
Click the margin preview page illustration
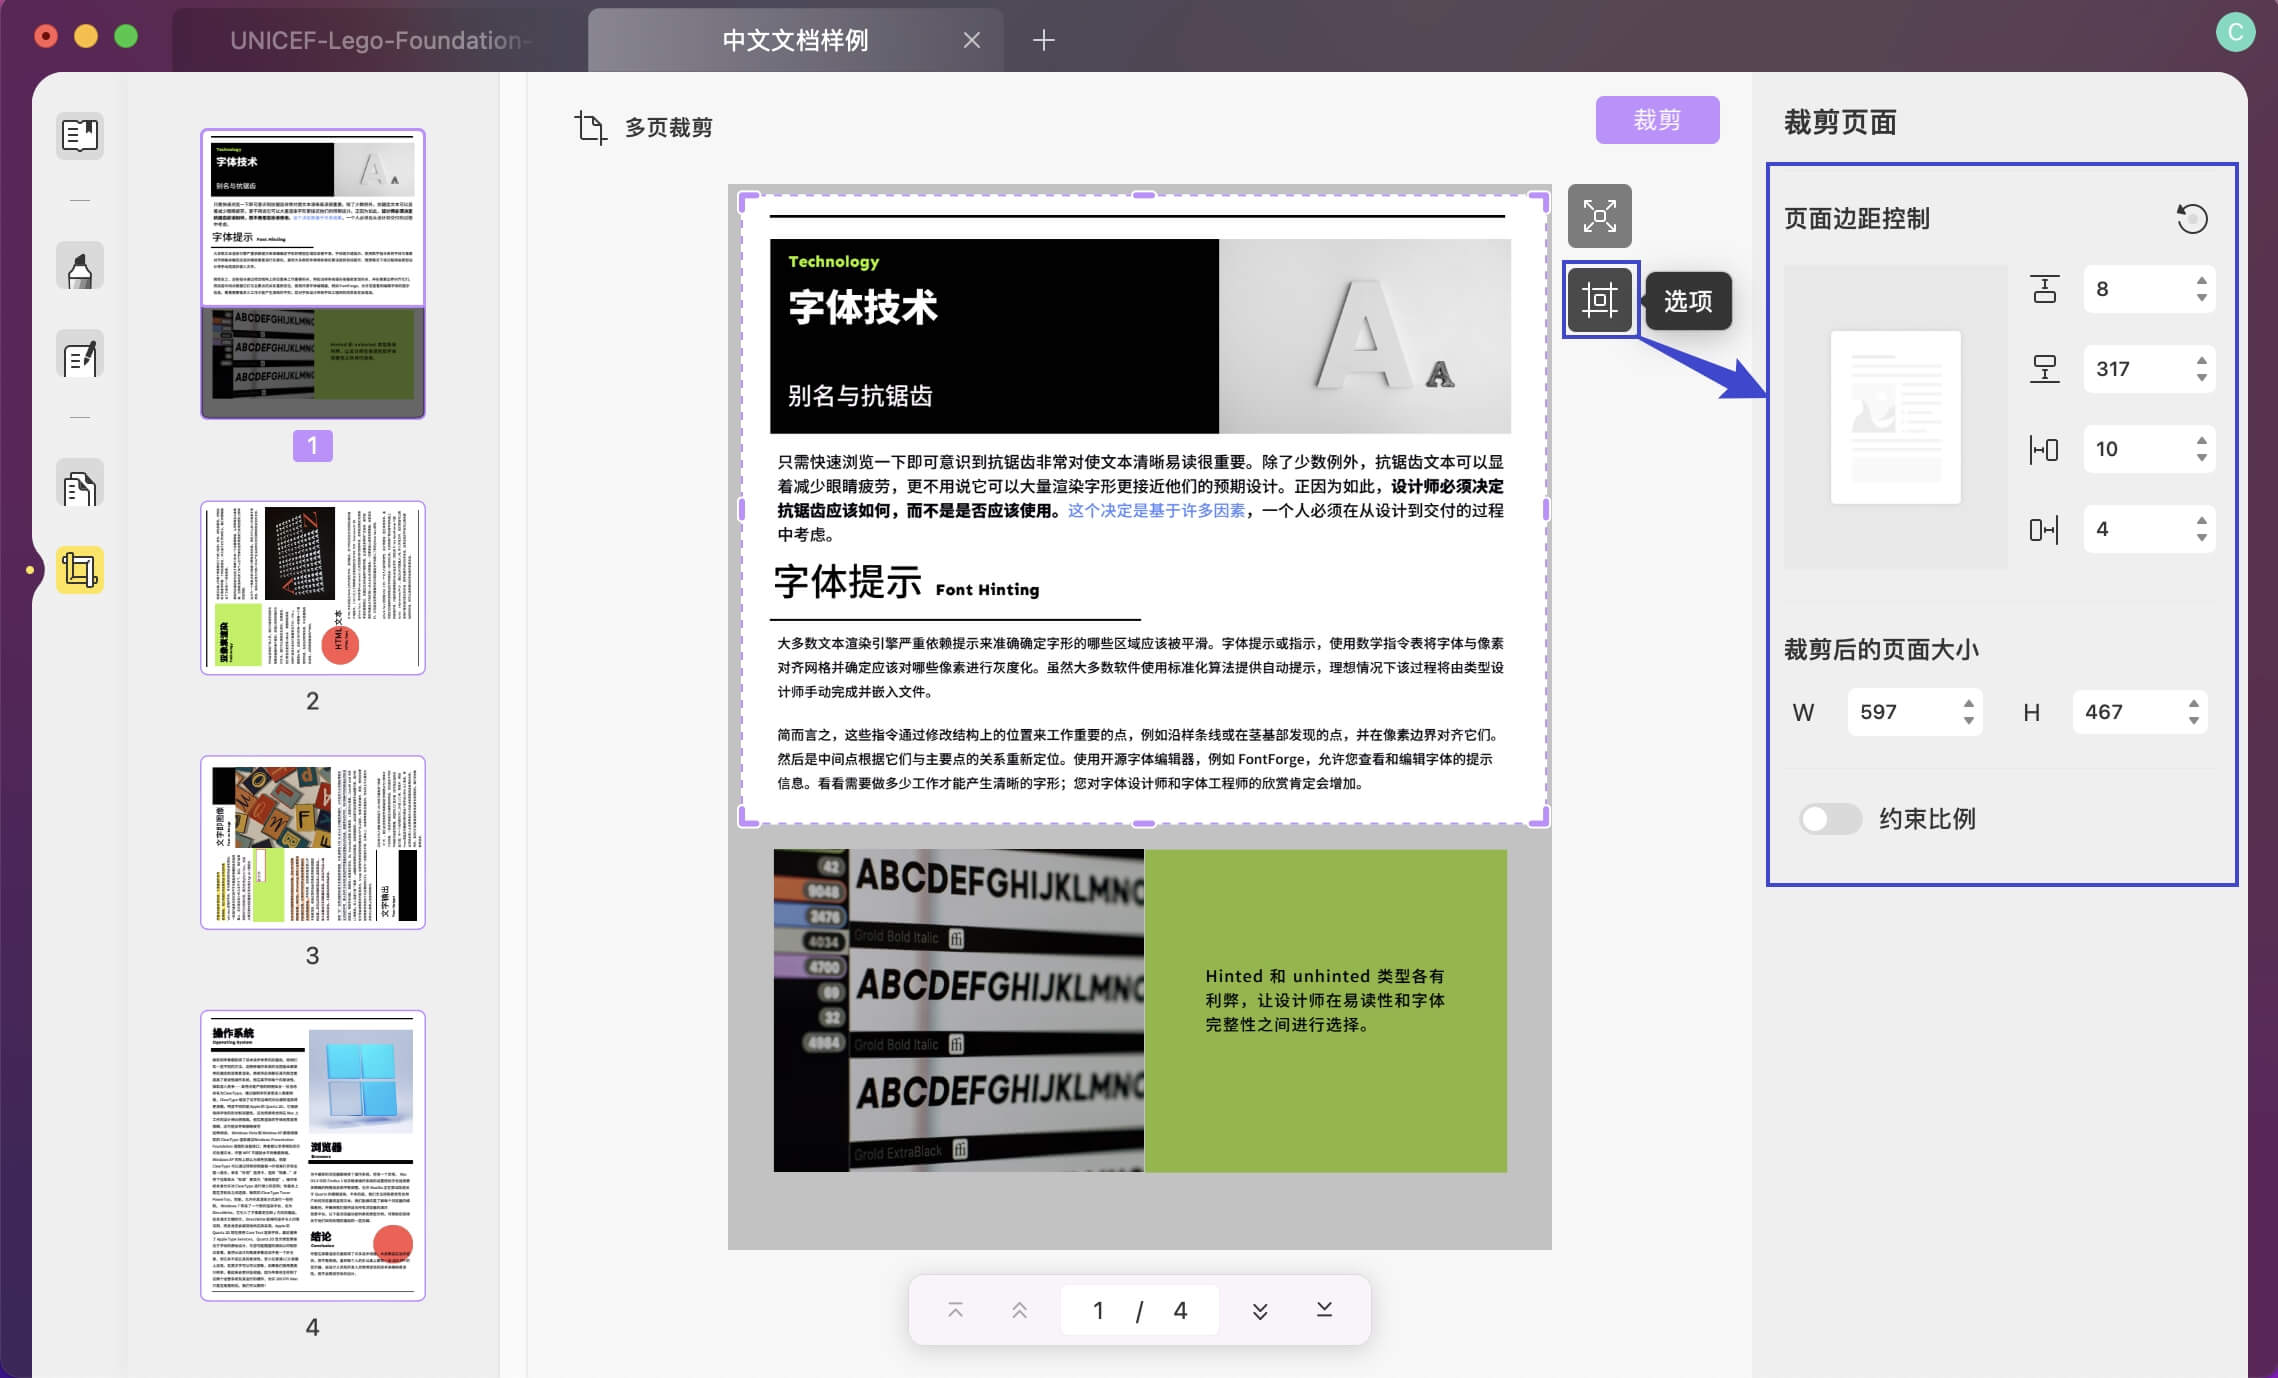1895,417
